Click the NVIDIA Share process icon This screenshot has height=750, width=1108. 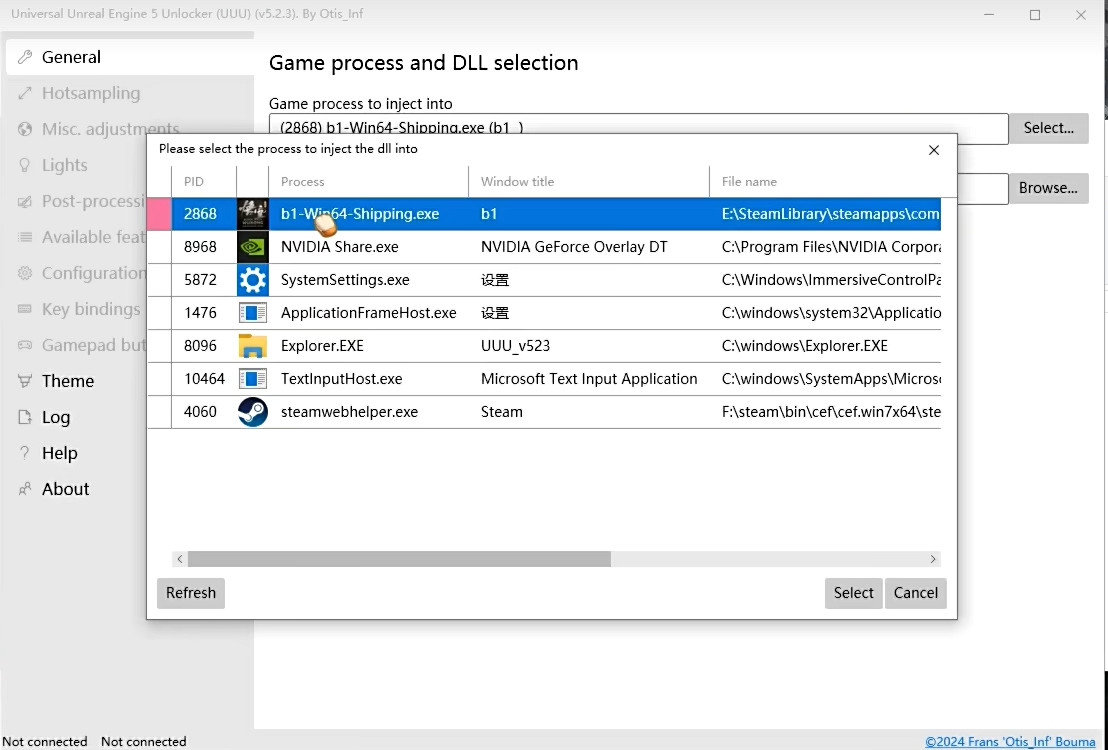252,247
